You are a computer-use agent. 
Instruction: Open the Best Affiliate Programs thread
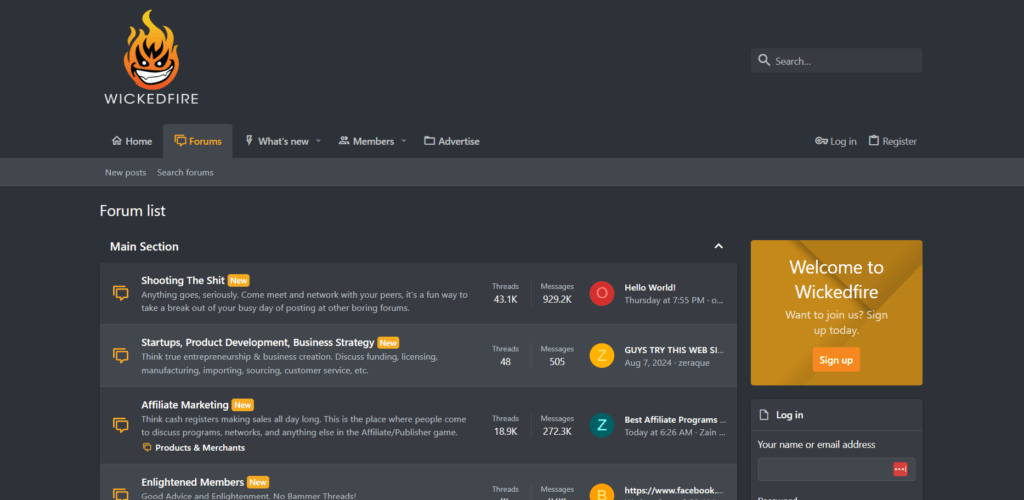pos(675,420)
